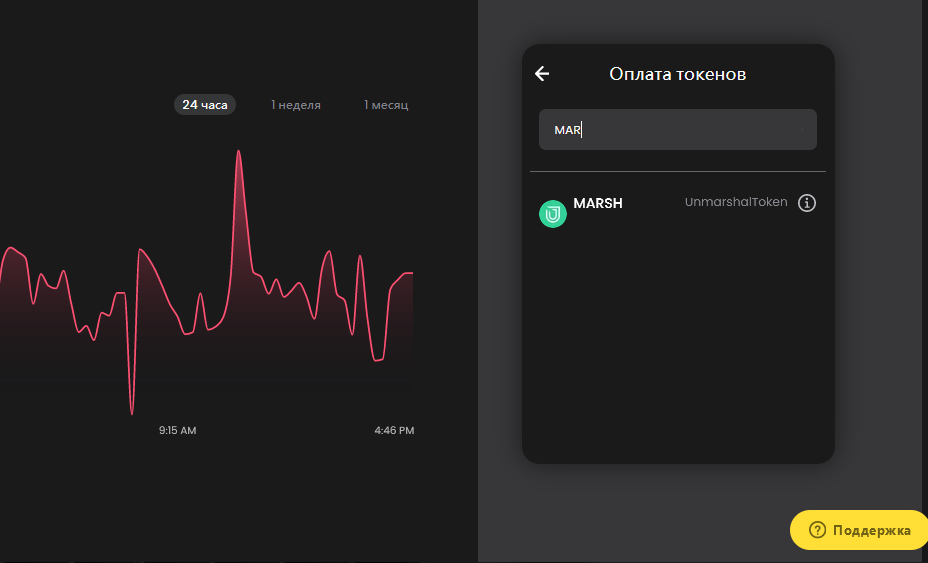The image size is (928, 563).
Task: Select the 24 часа time range
Action: pyautogui.click(x=205, y=105)
